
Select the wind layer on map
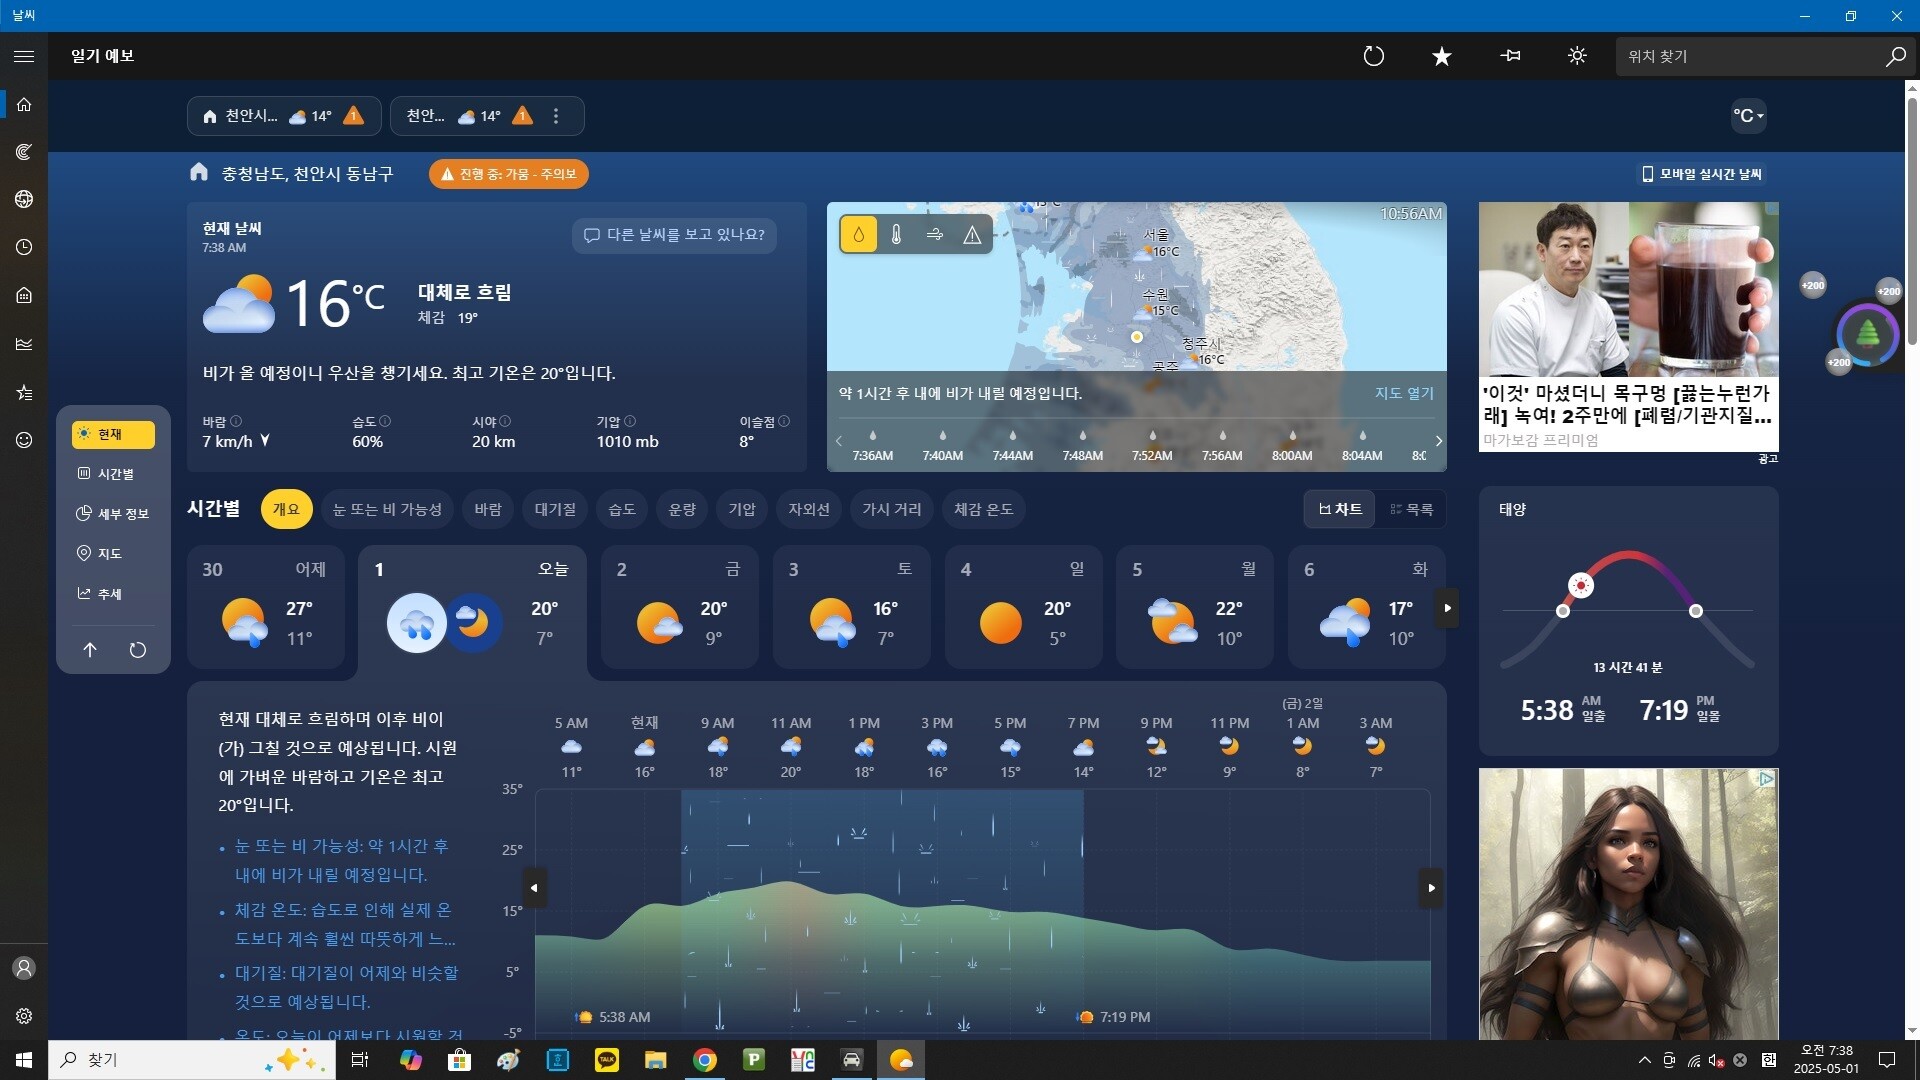pos(934,234)
